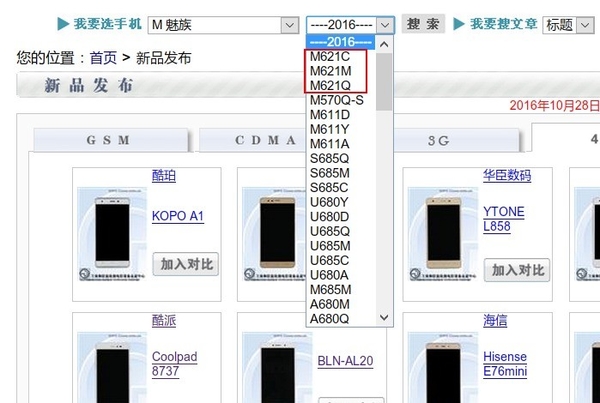Open the KOPO A1 phone thumbnail
This screenshot has height=403, width=600.
112,233
